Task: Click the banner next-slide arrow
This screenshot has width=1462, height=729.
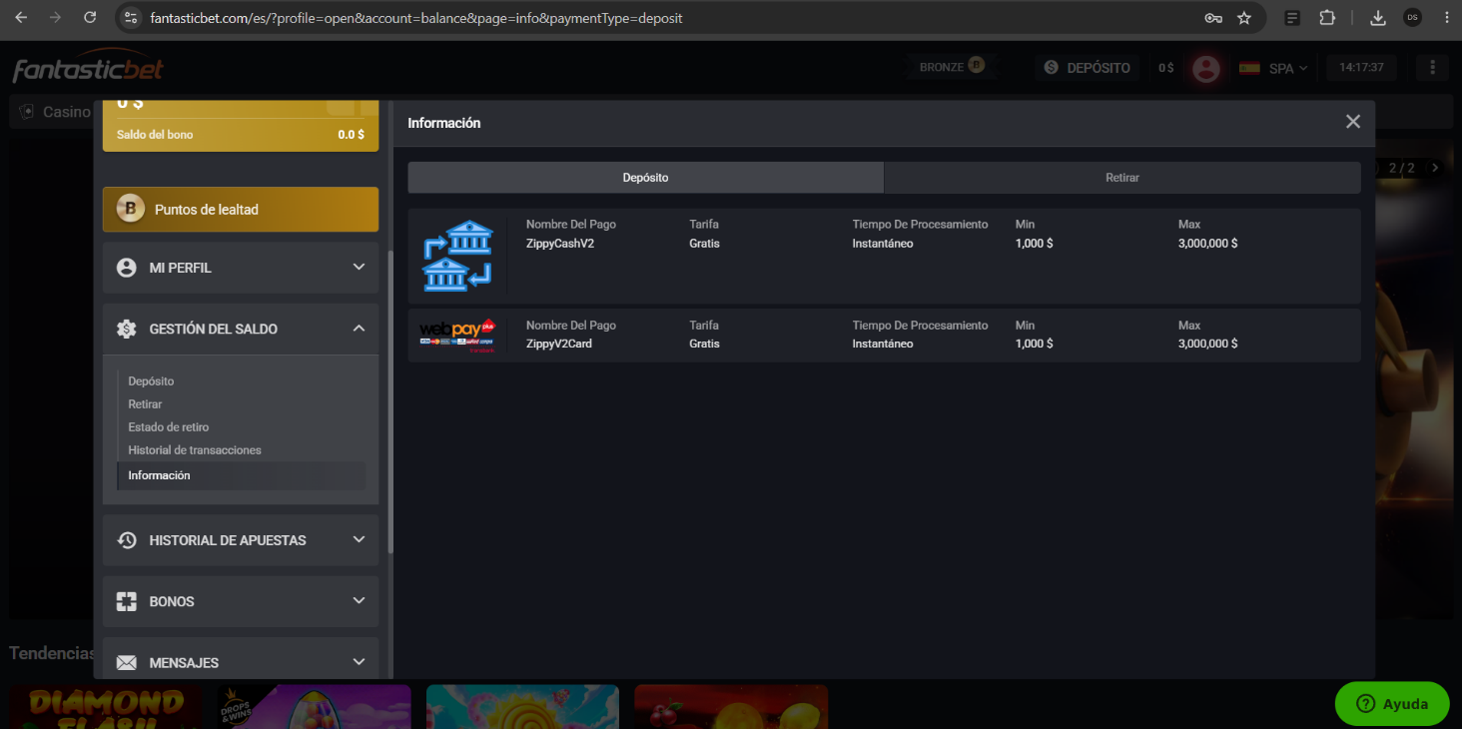Action: [x=1435, y=168]
